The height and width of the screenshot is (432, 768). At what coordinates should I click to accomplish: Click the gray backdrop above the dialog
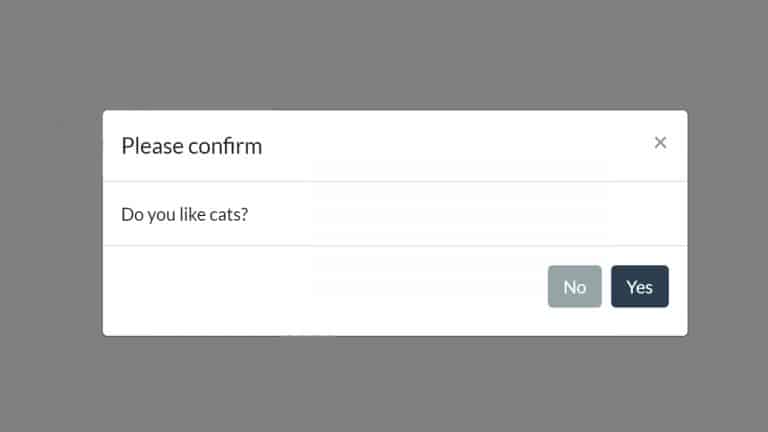384,55
